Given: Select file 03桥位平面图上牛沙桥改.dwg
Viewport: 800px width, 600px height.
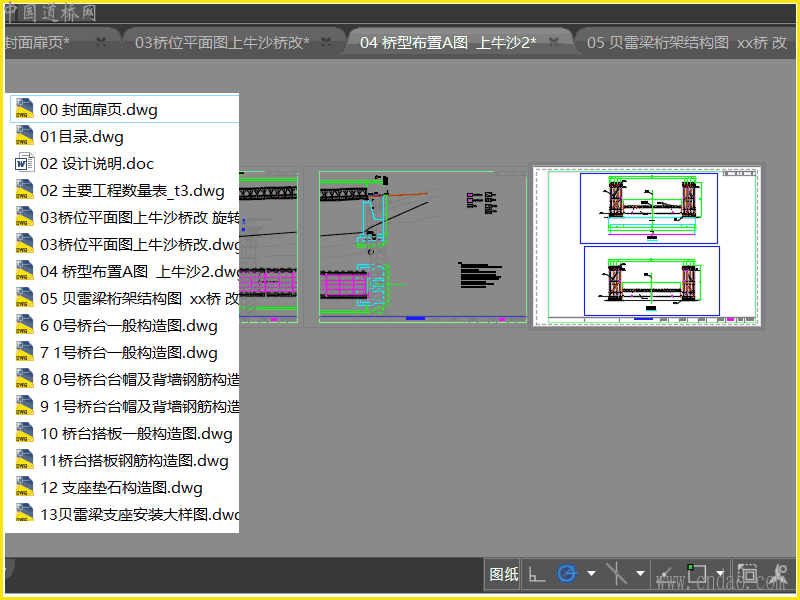Looking at the screenshot, I should [x=124, y=245].
